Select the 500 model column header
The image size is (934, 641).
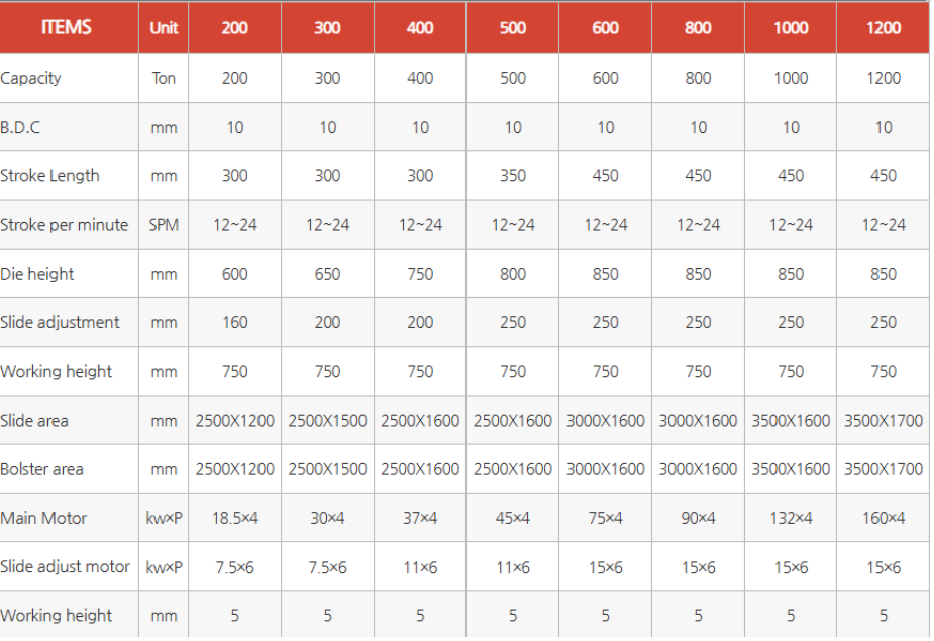pyautogui.click(x=513, y=27)
